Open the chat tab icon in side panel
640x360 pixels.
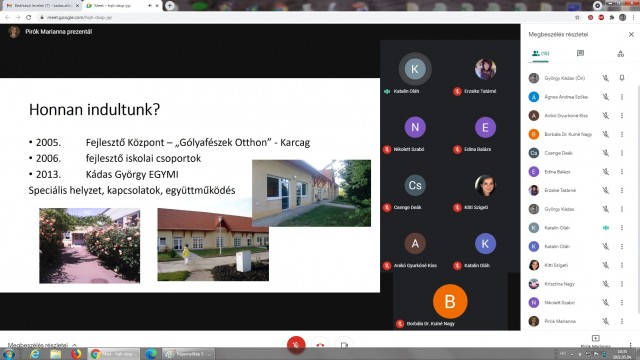click(x=580, y=53)
